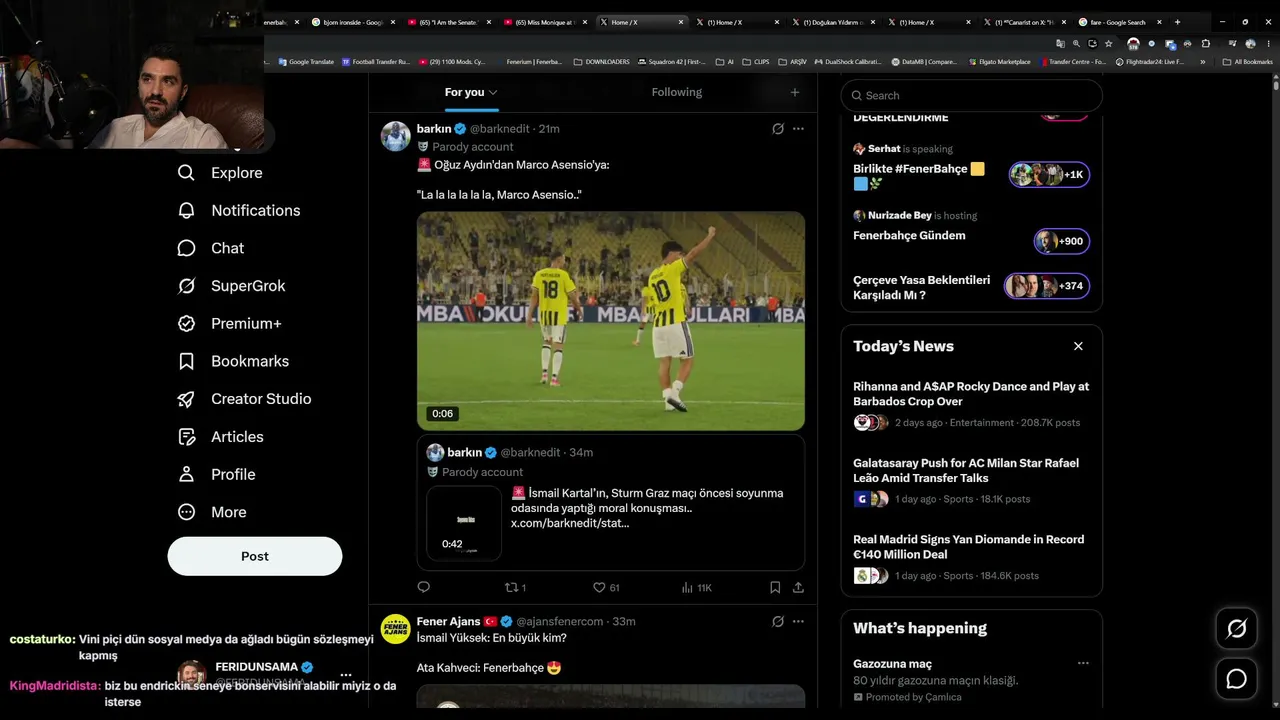Open Grok icon on Fener Ajans post
This screenshot has width=1280, height=720.
coord(777,621)
